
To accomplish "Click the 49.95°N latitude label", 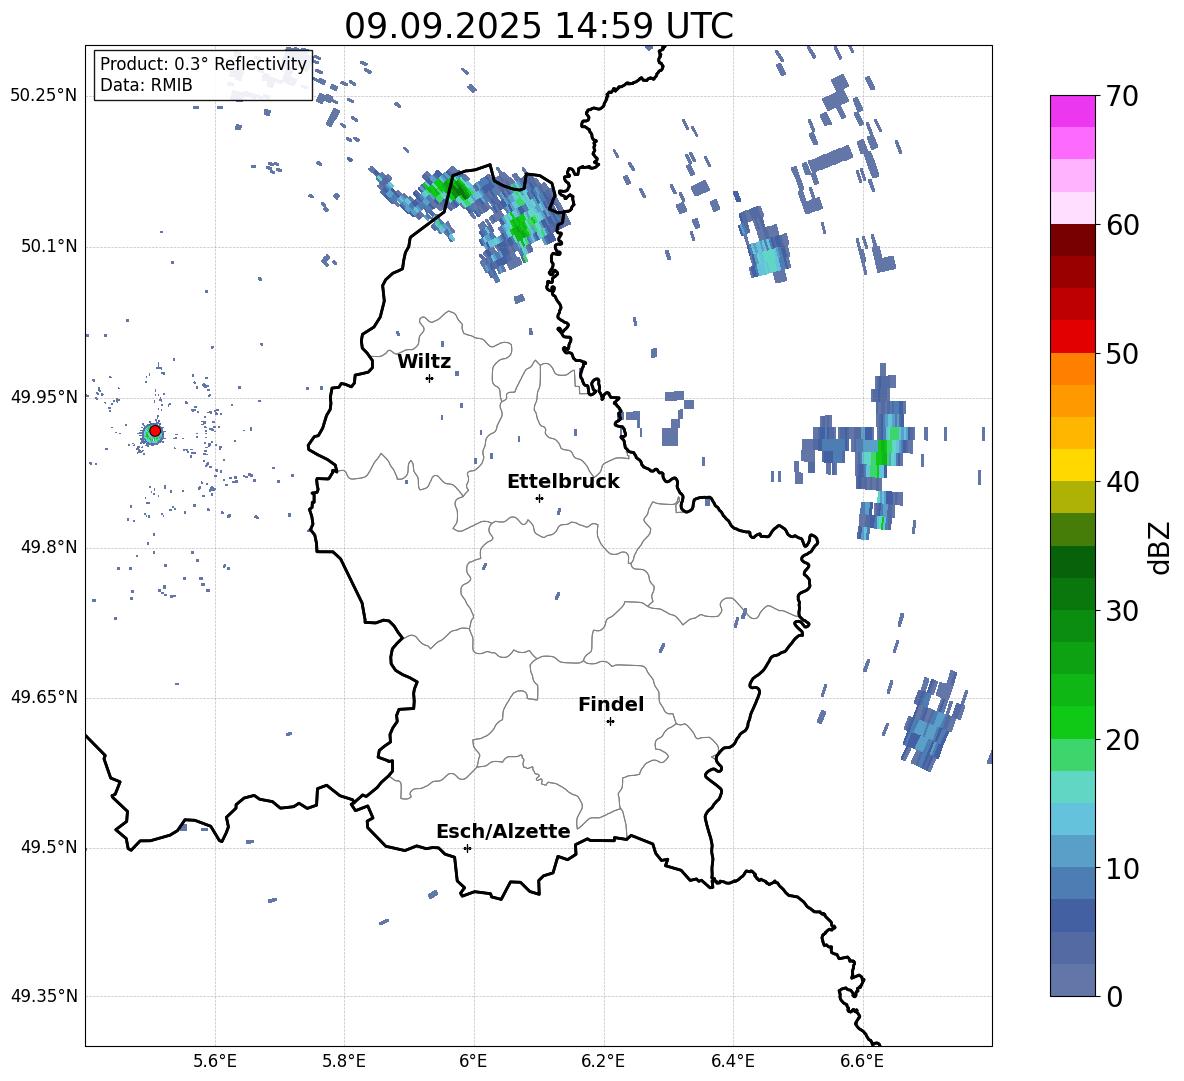I will pyautogui.click(x=44, y=396).
